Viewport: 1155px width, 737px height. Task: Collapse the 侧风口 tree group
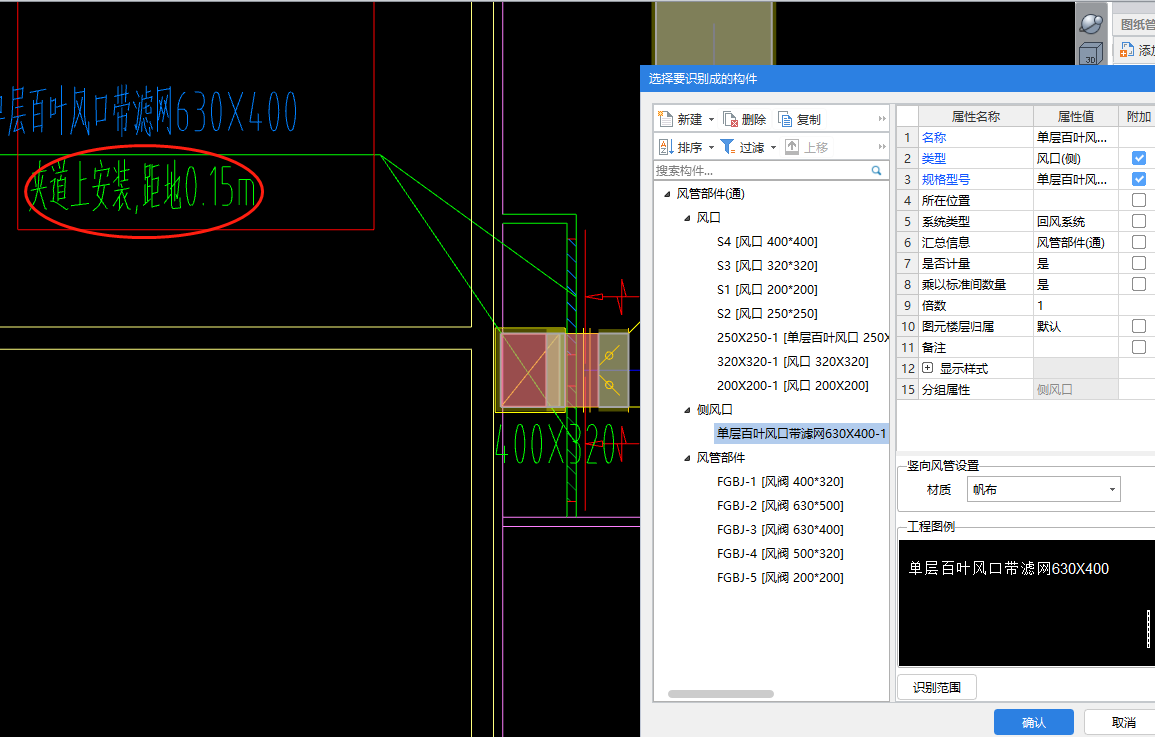687,410
